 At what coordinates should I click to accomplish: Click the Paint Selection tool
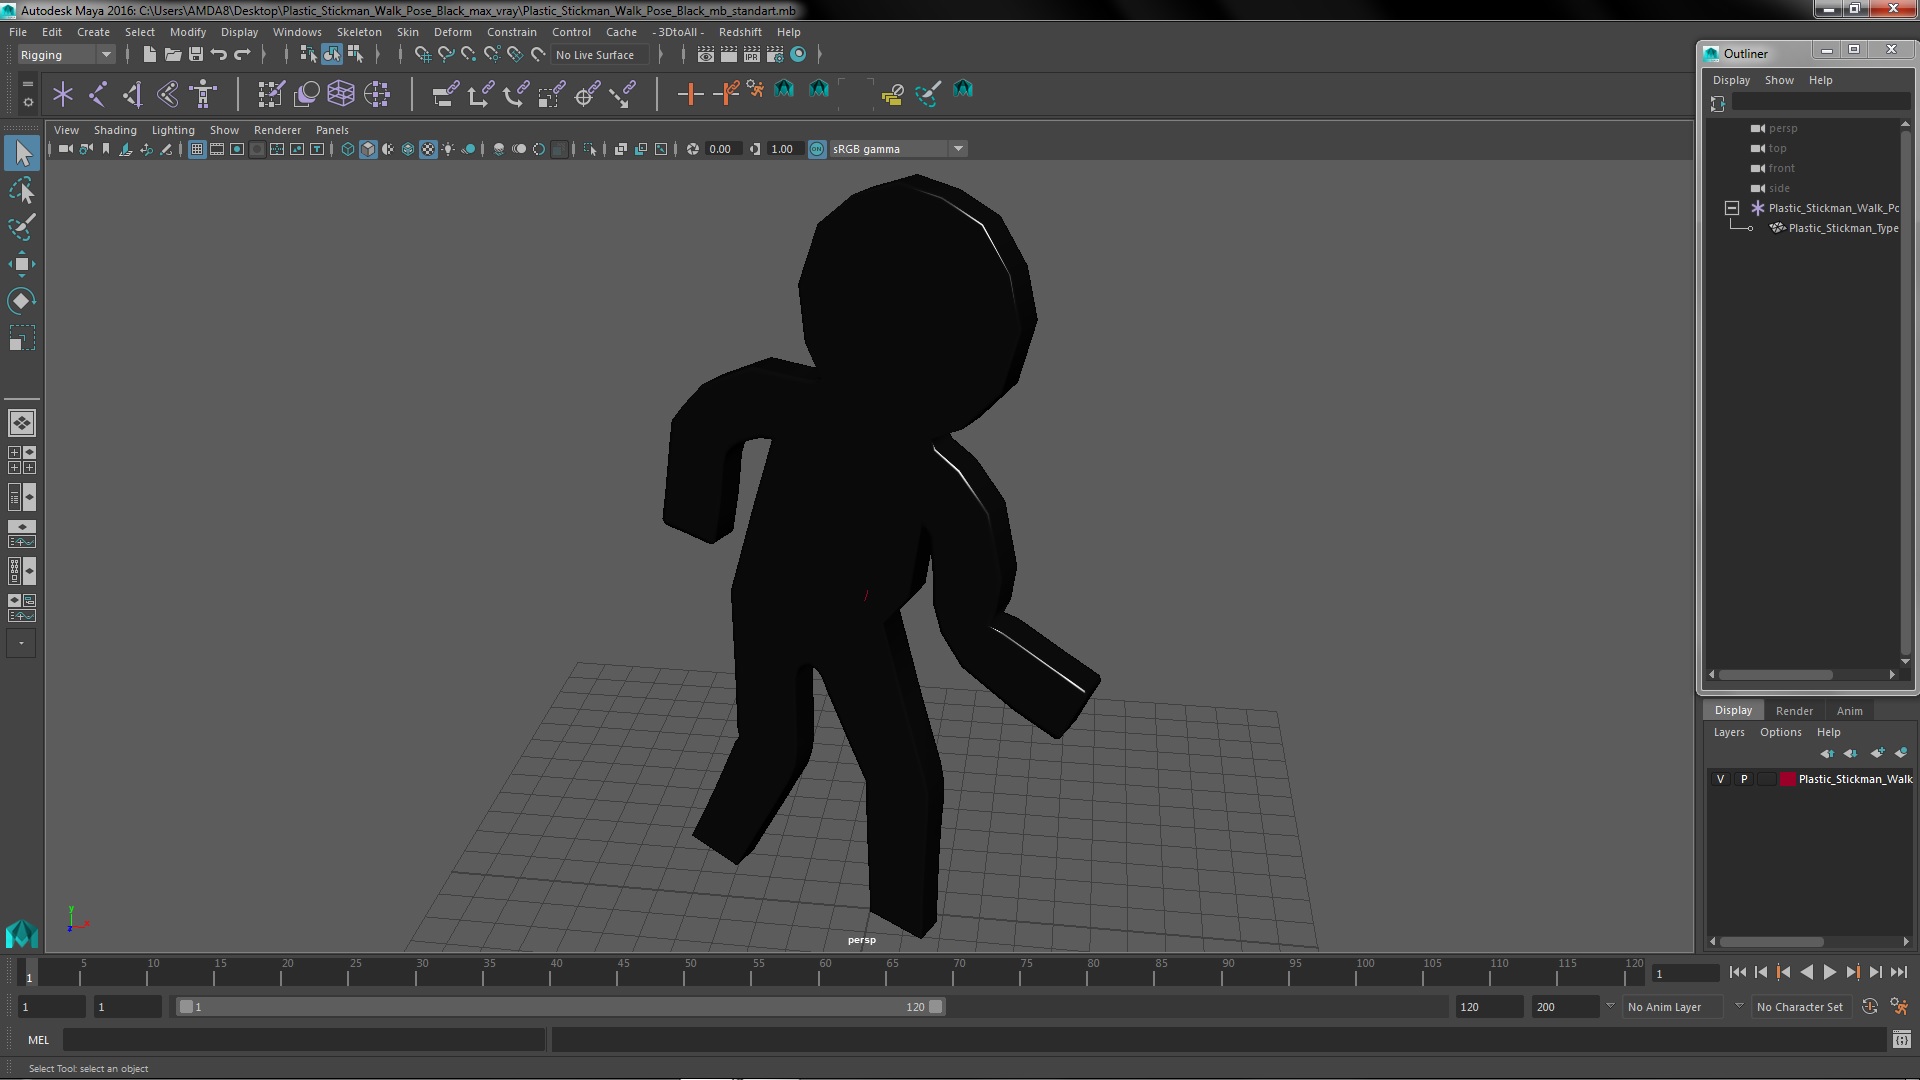[x=21, y=227]
